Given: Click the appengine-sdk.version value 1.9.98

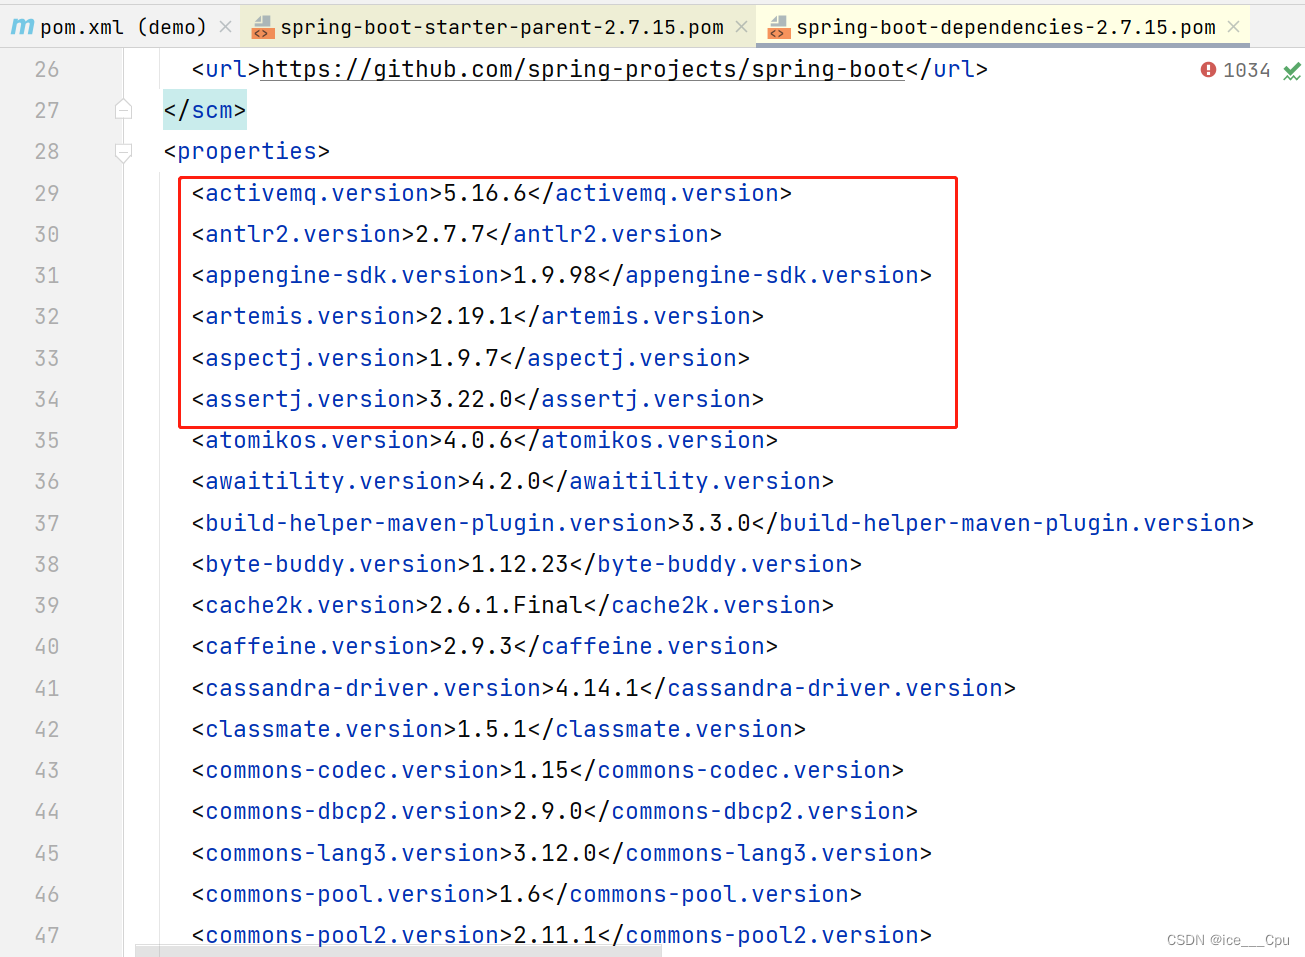Looking at the screenshot, I should pos(555,275).
